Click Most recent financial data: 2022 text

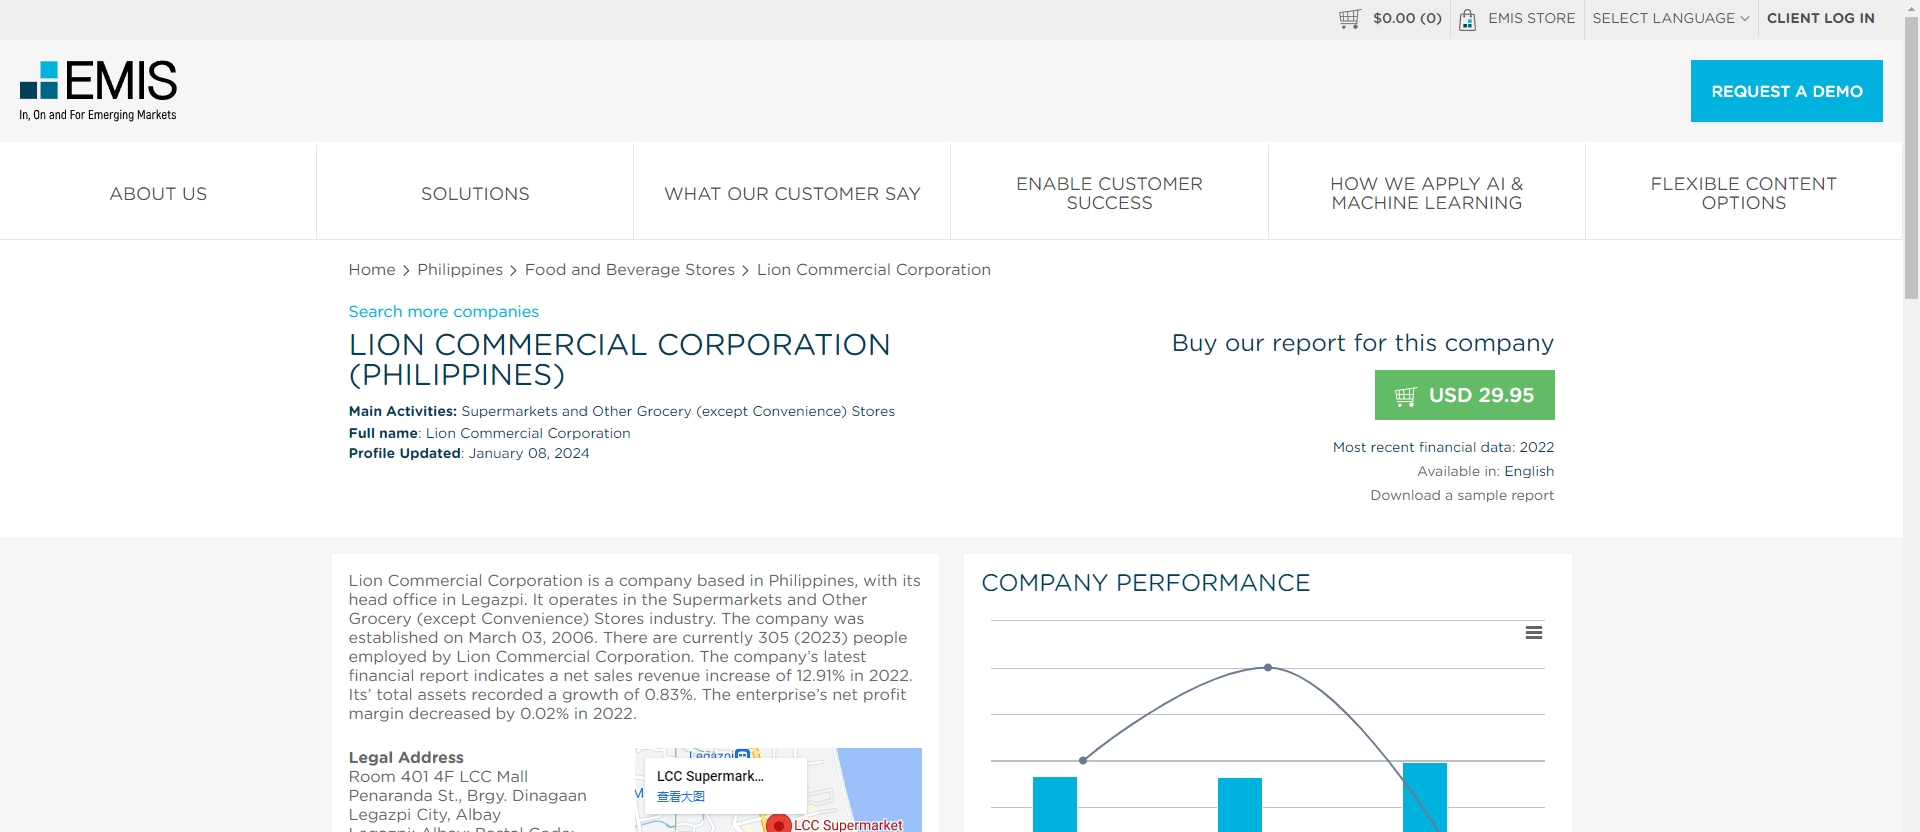(x=1443, y=447)
